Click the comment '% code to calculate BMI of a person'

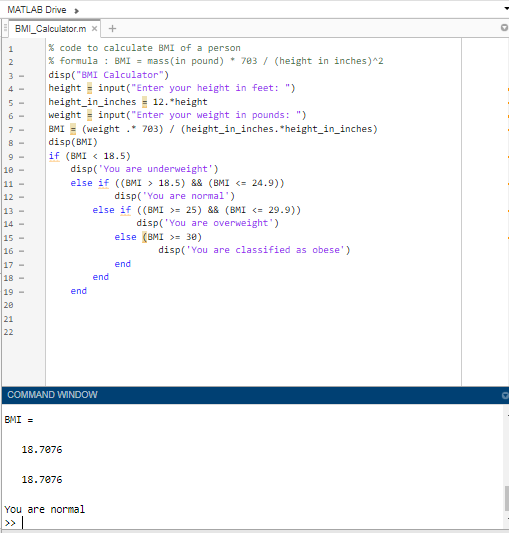(x=145, y=48)
